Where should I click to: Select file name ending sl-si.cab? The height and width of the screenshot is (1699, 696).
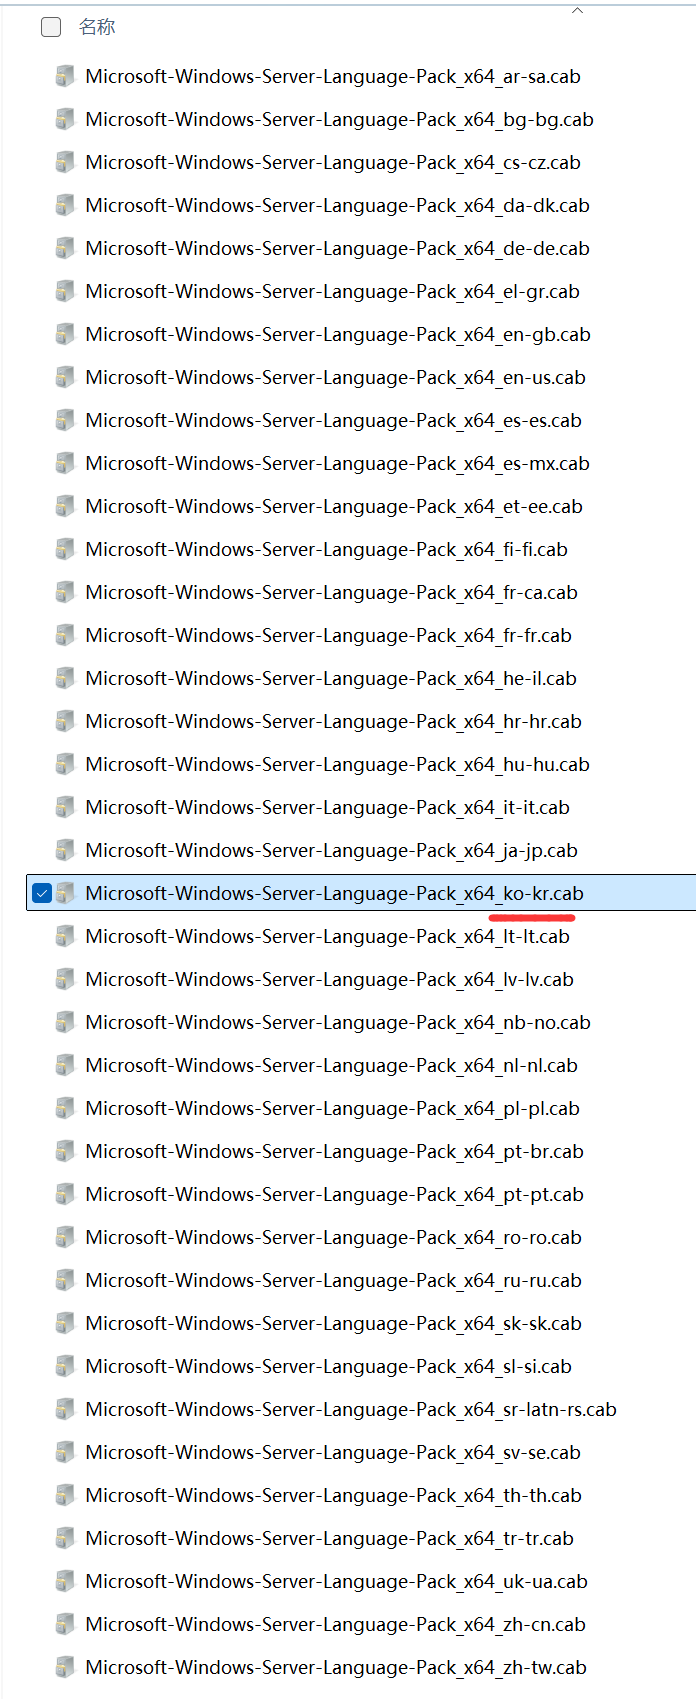click(328, 1367)
